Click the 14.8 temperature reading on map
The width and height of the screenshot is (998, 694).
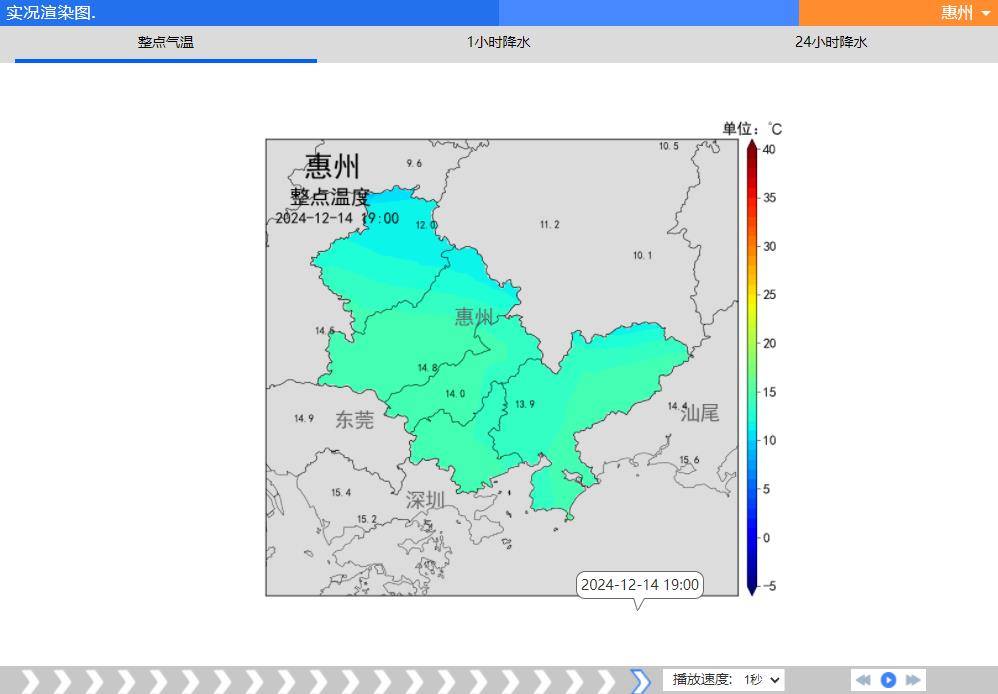point(427,368)
